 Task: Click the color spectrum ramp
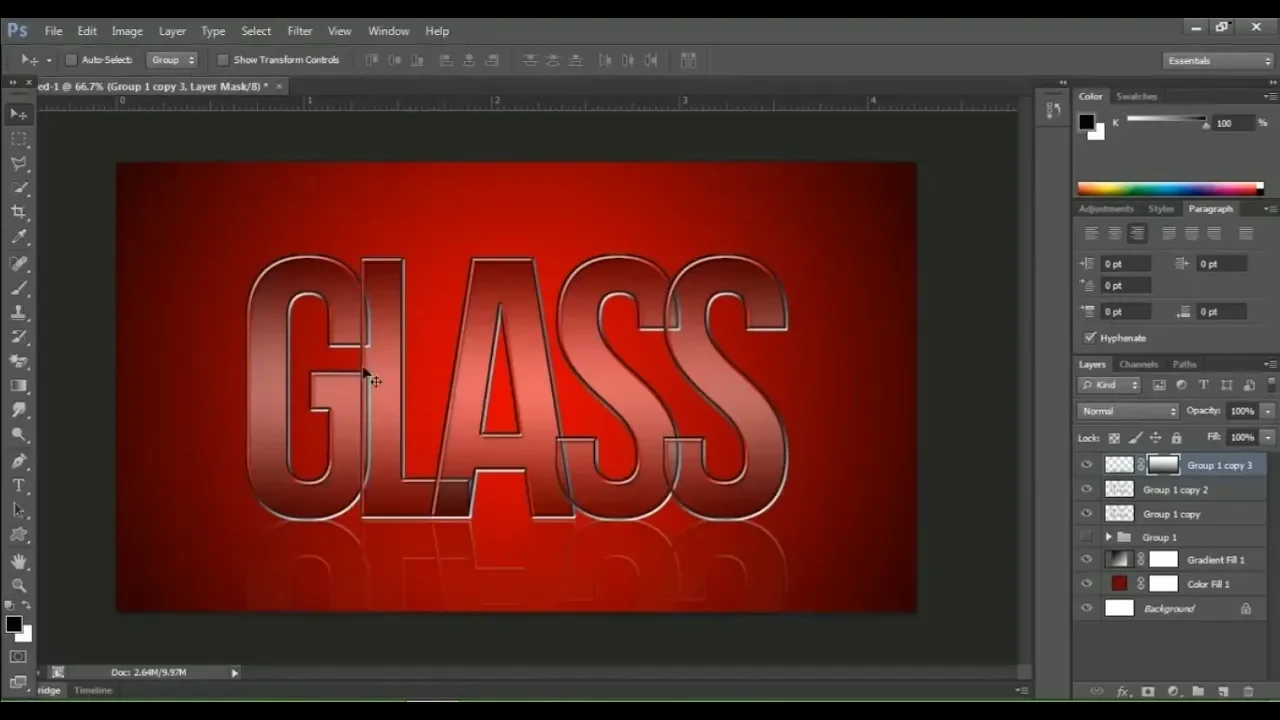pyautogui.click(x=1170, y=188)
